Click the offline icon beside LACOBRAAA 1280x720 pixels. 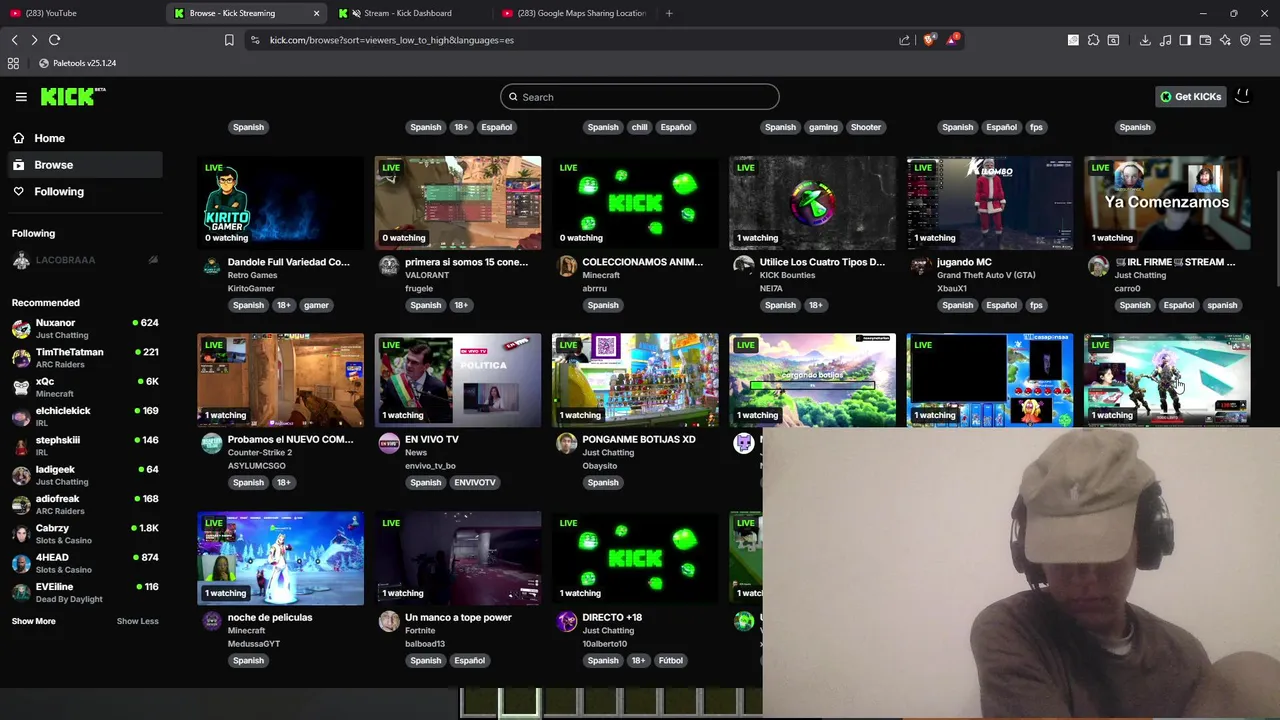153,260
